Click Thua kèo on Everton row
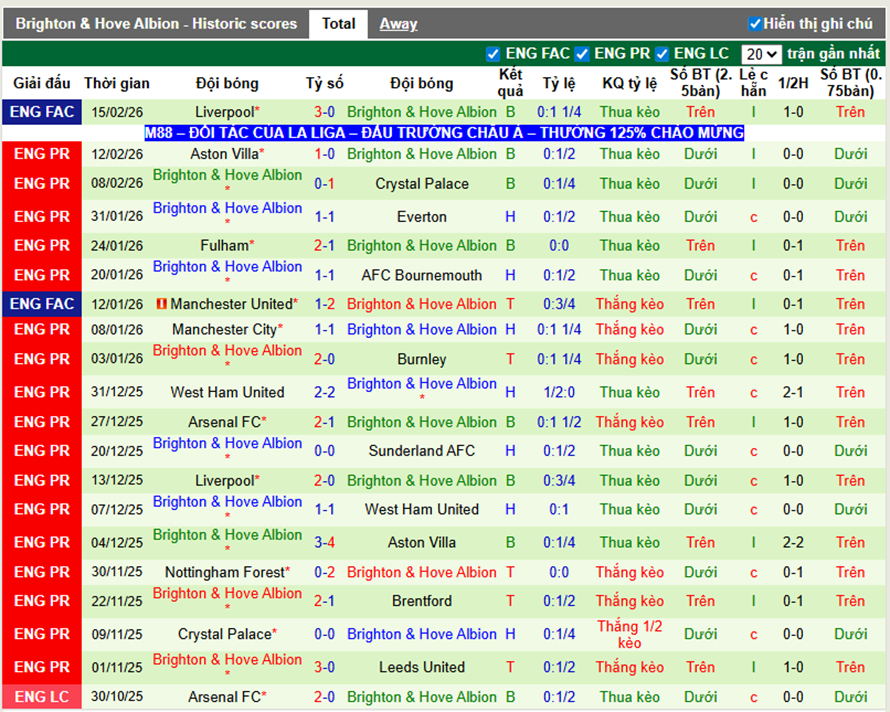Screen dimensions: 890x712 point(629,217)
